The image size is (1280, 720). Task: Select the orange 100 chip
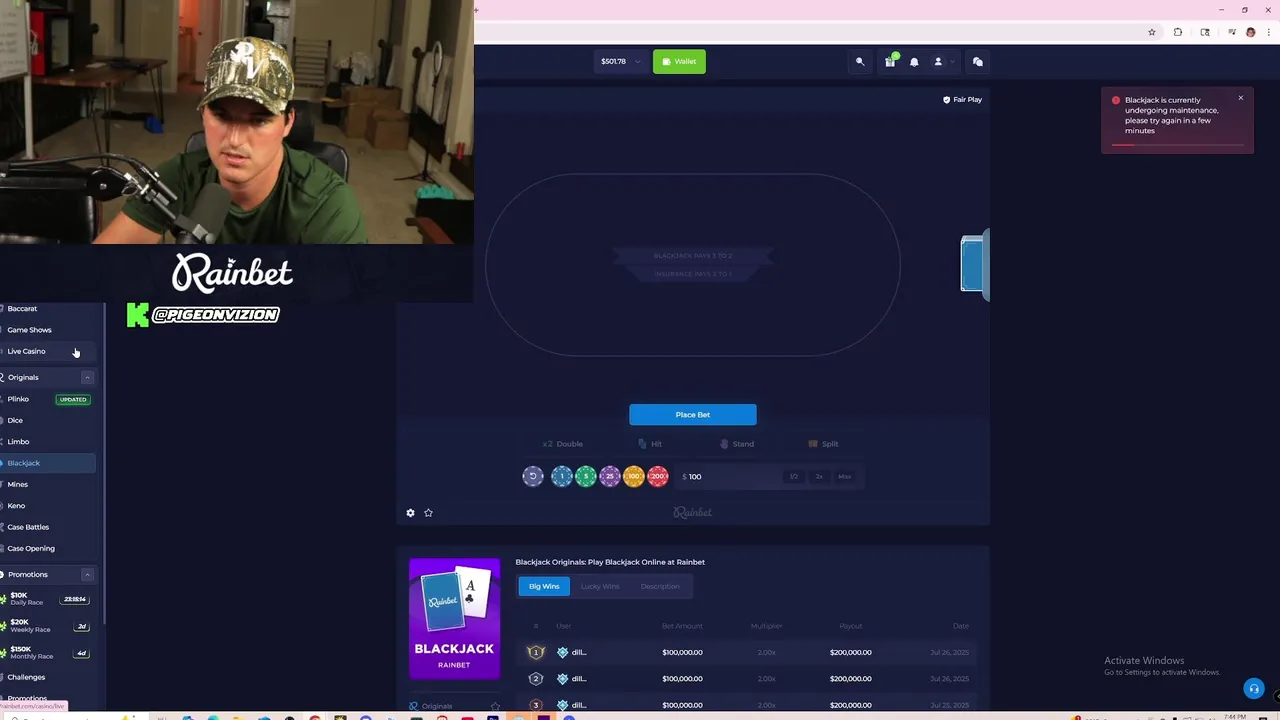pos(634,477)
